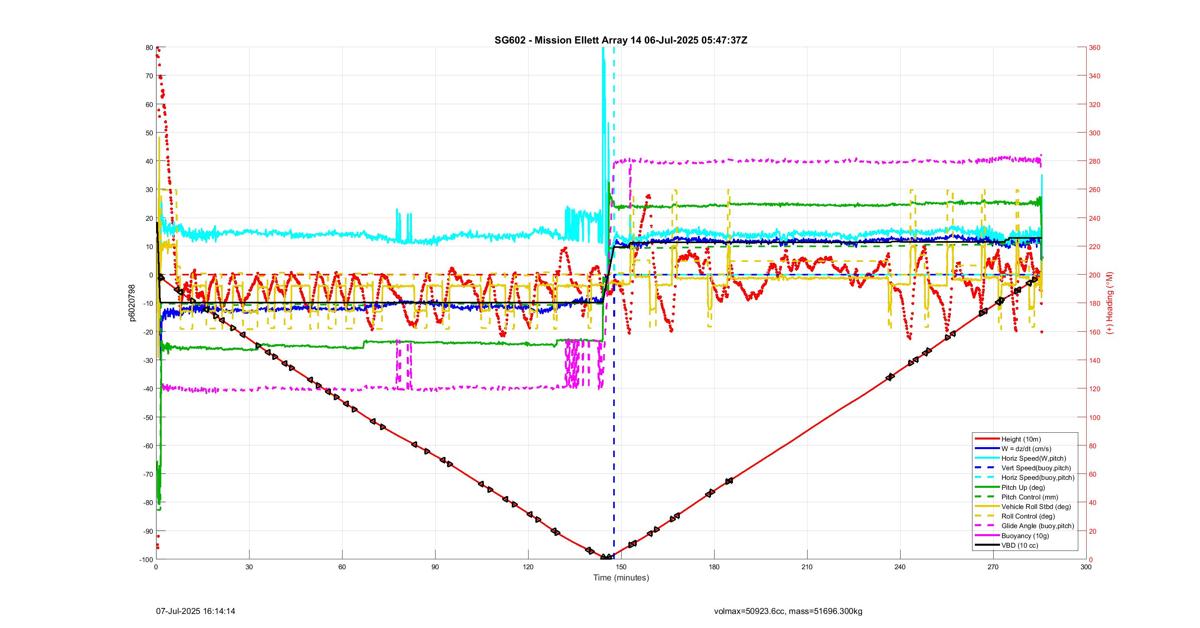Click the left y-axis tick label '80'

(x=149, y=48)
